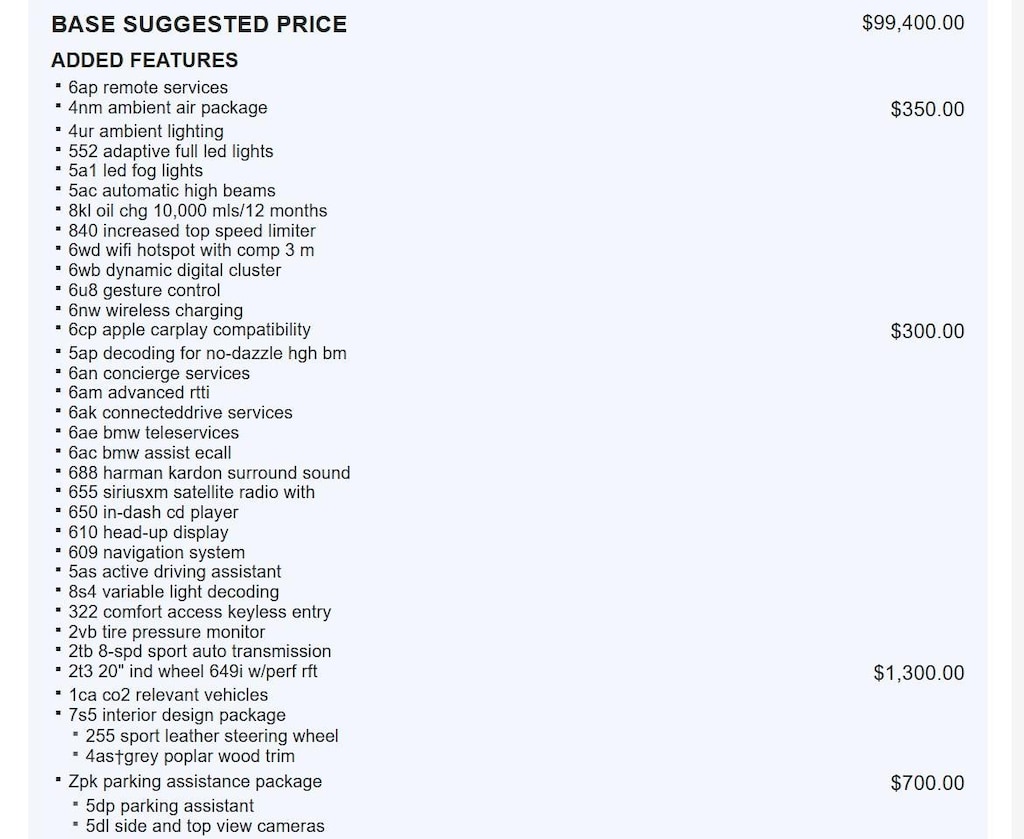Click the $300.00 price amount
The image size is (1024, 839).
point(927,331)
